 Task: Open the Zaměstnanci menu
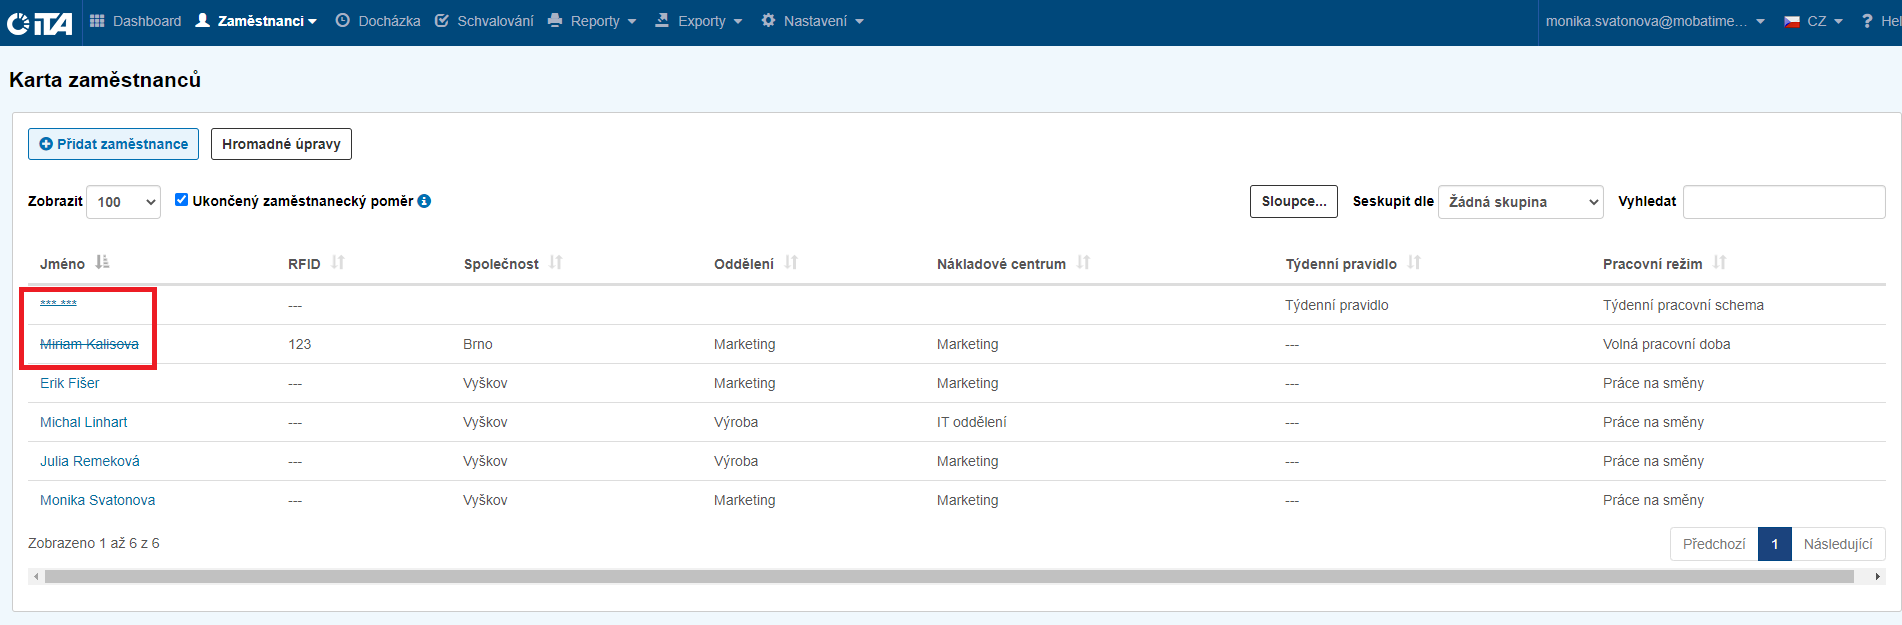256,21
